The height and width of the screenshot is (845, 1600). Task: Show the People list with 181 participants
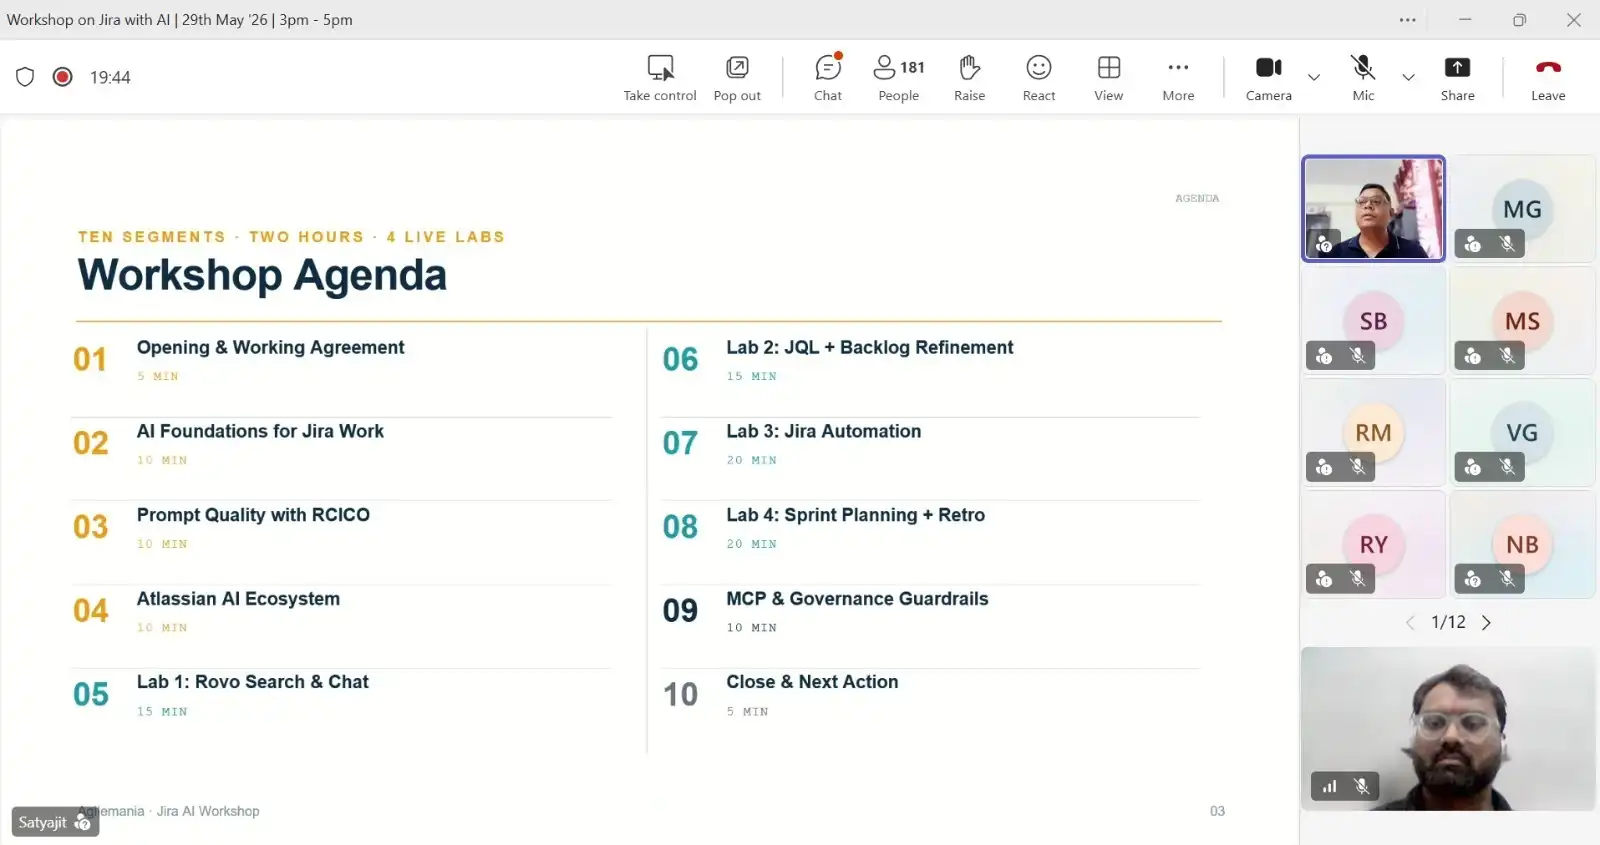(x=899, y=78)
